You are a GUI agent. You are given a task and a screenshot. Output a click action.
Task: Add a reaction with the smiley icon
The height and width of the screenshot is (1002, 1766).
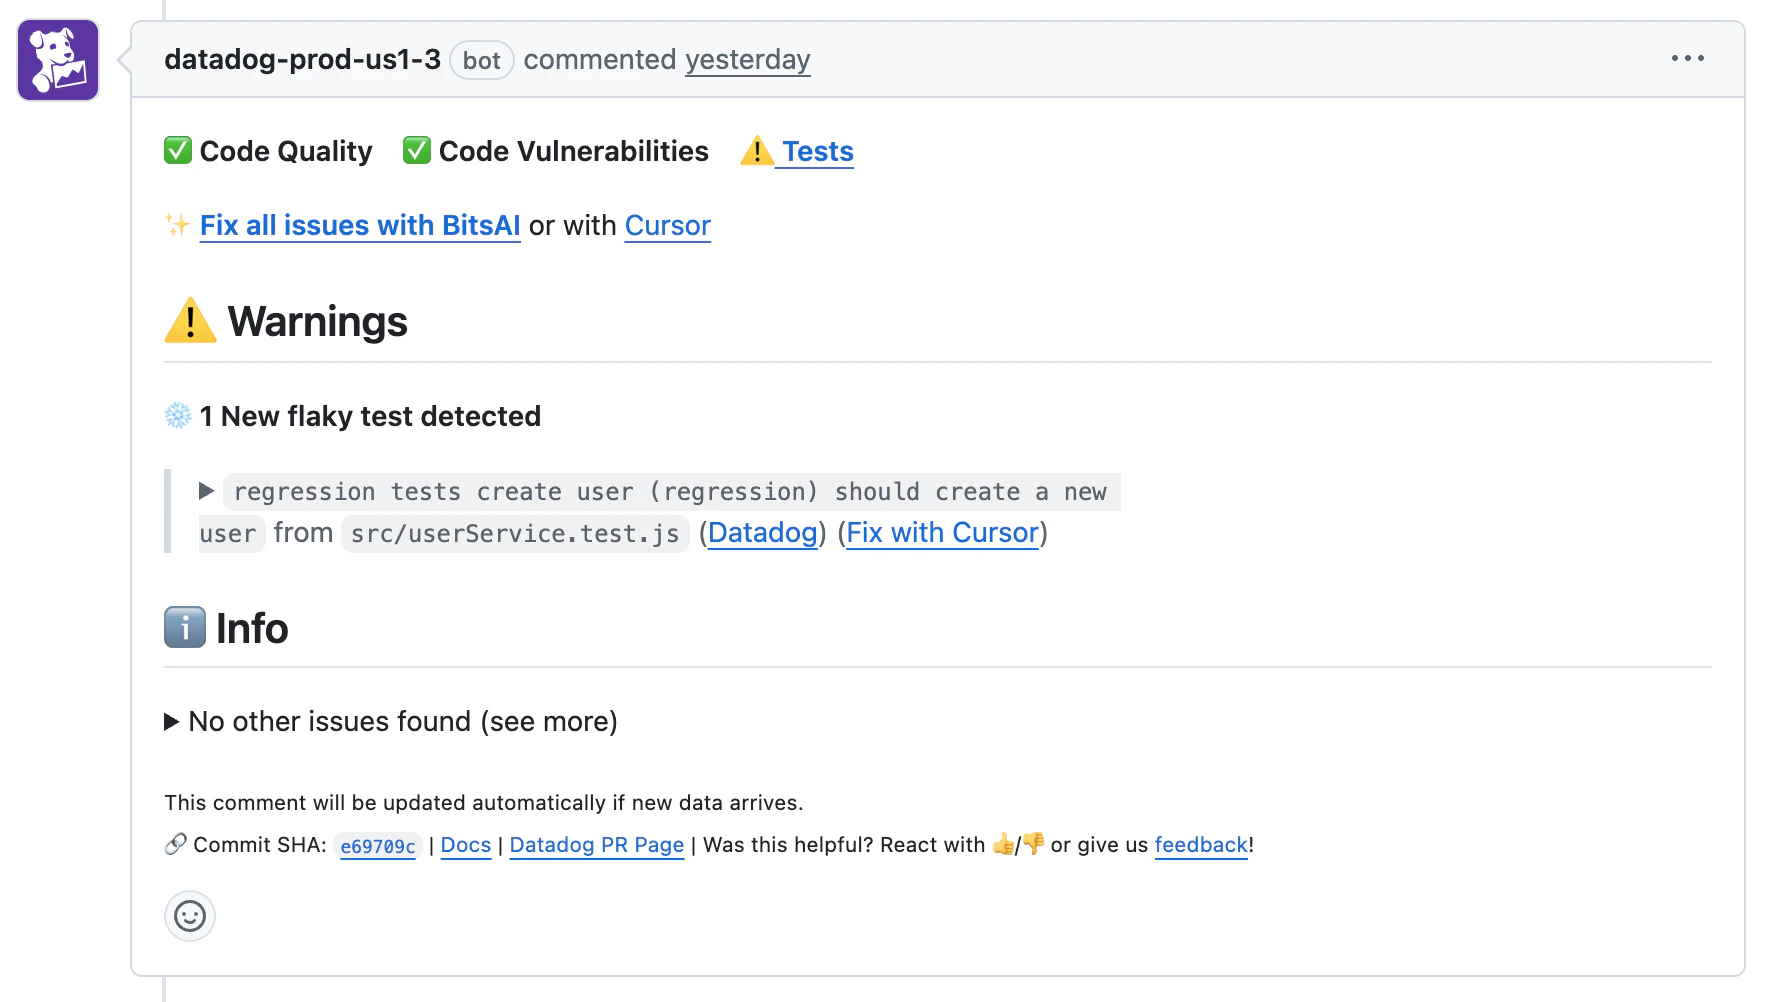pyautogui.click(x=190, y=915)
